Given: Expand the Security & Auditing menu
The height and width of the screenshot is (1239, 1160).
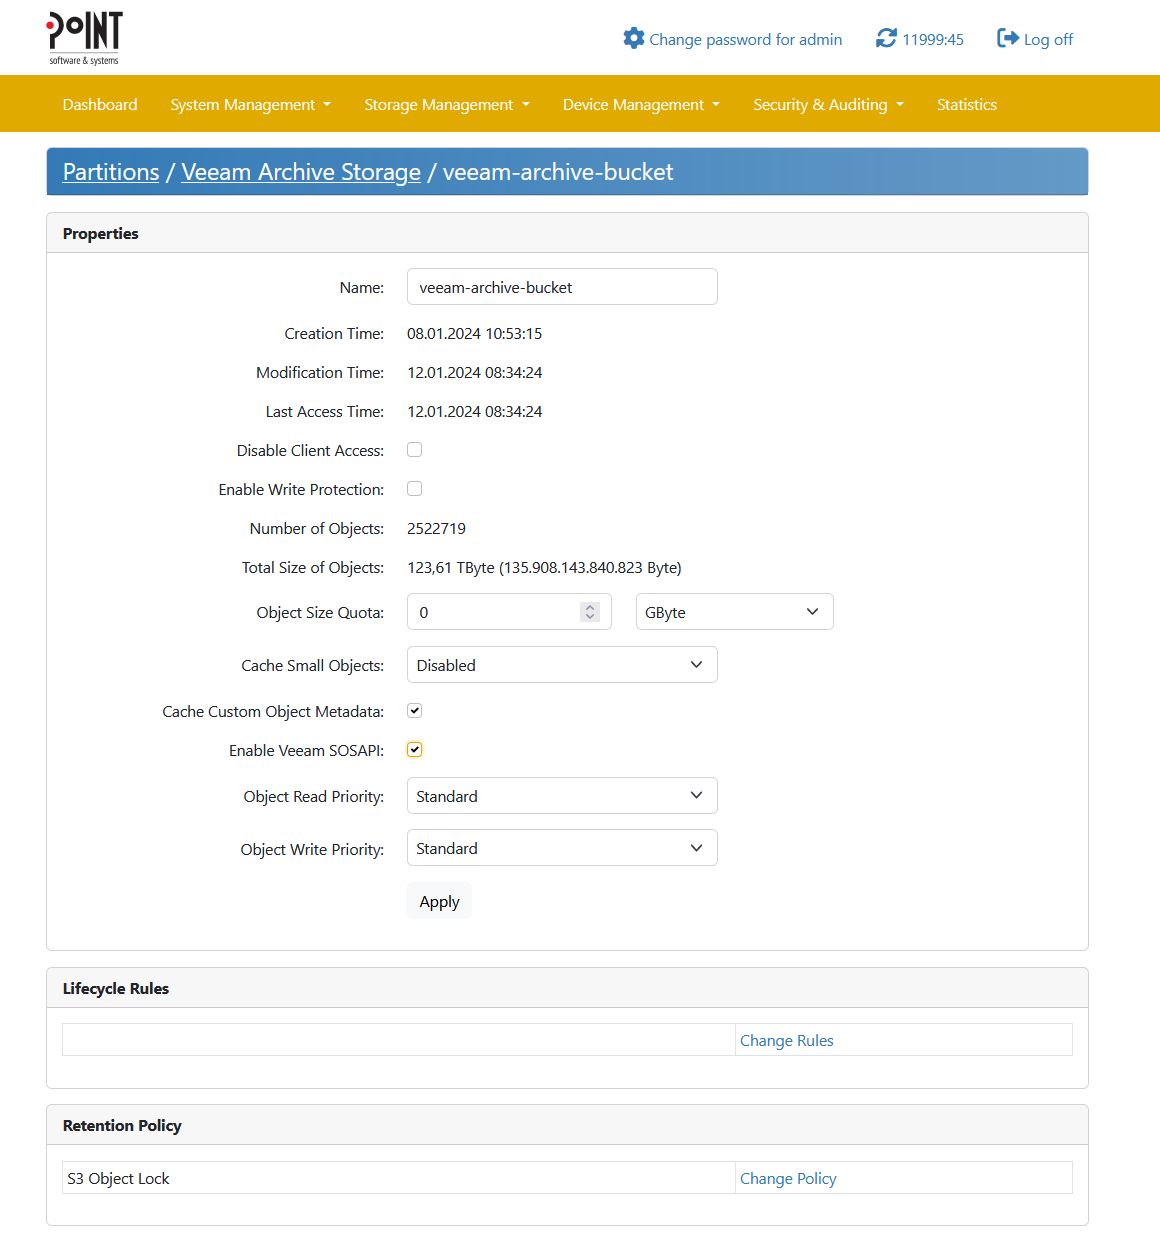Looking at the screenshot, I should coord(828,104).
